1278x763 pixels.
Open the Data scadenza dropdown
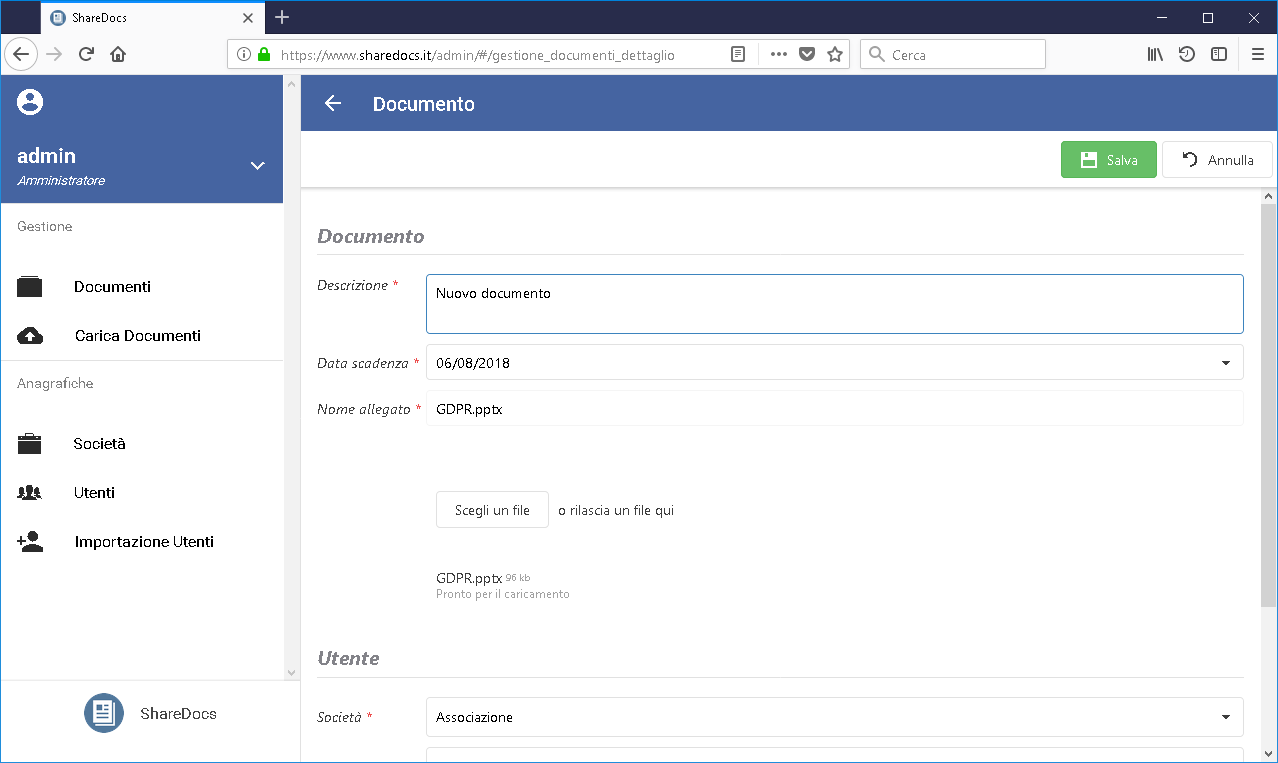coord(1225,363)
